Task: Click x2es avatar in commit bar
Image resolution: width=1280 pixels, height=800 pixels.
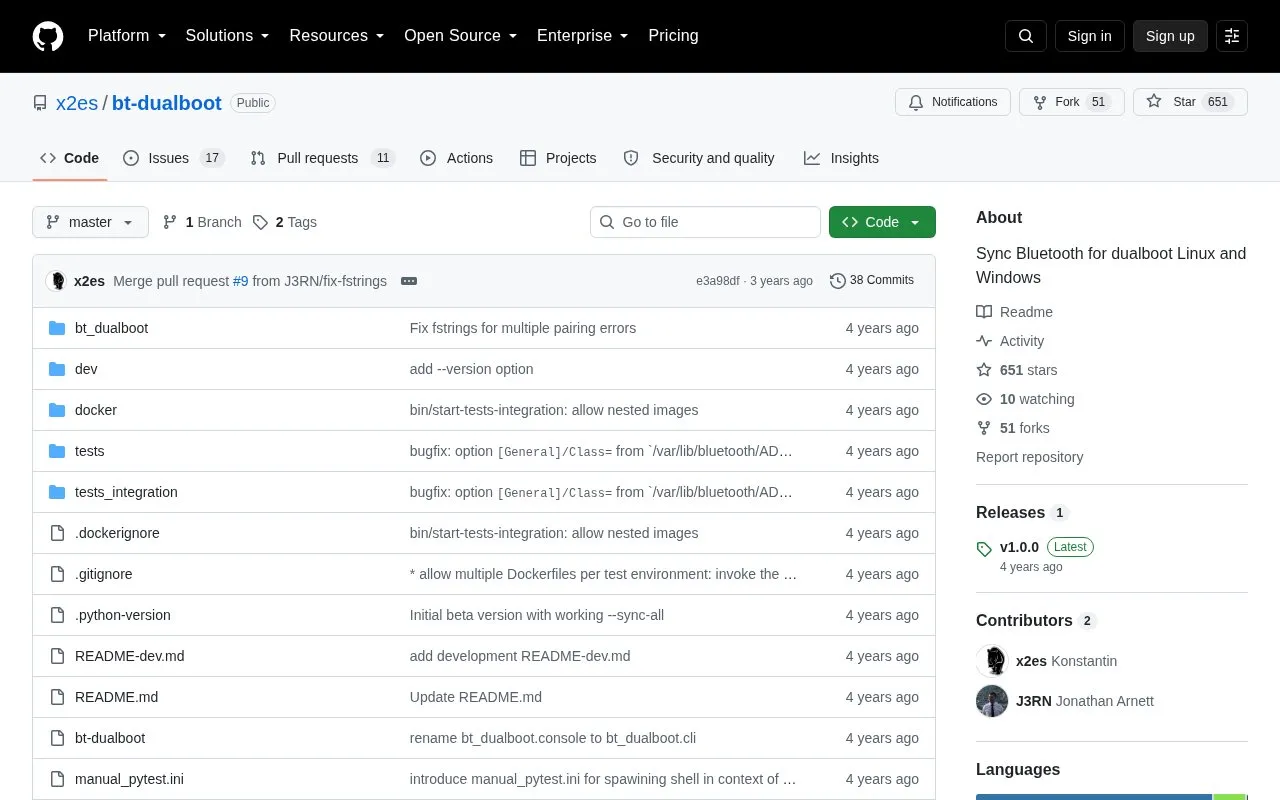Action: (56, 281)
